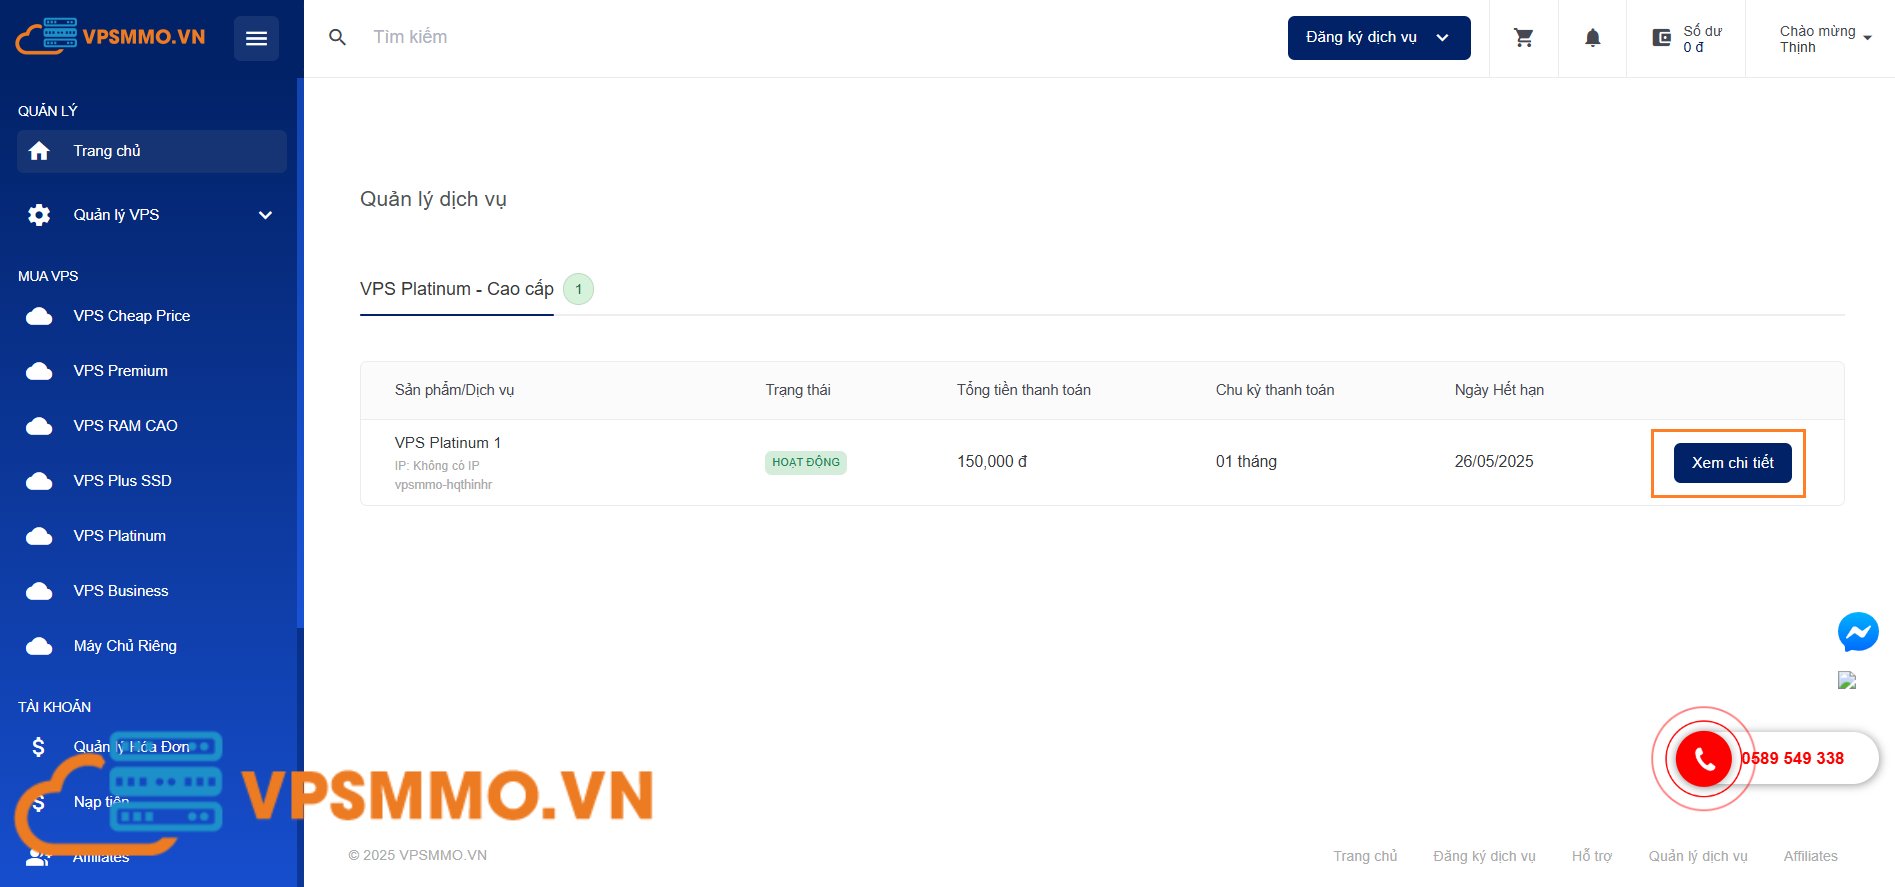This screenshot has width=1895, height=887.
Task: Click the search magnifier icon
Action: [338, 37]
